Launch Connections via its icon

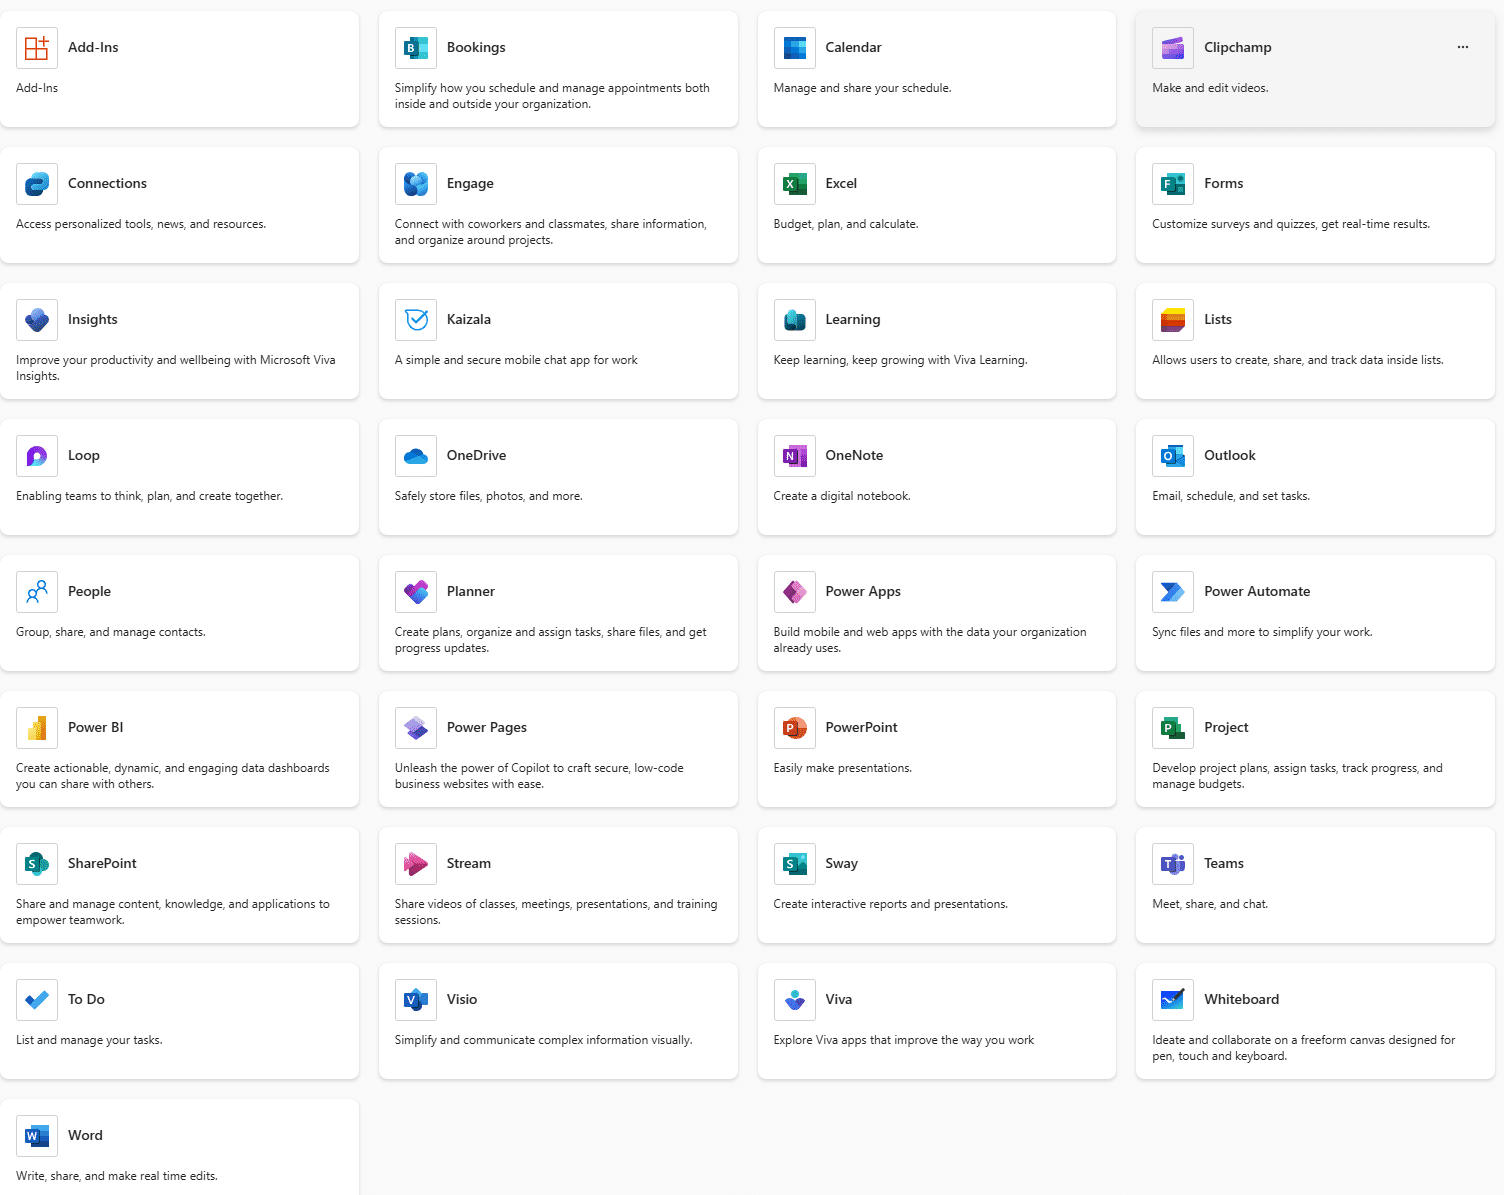point(37,184)
